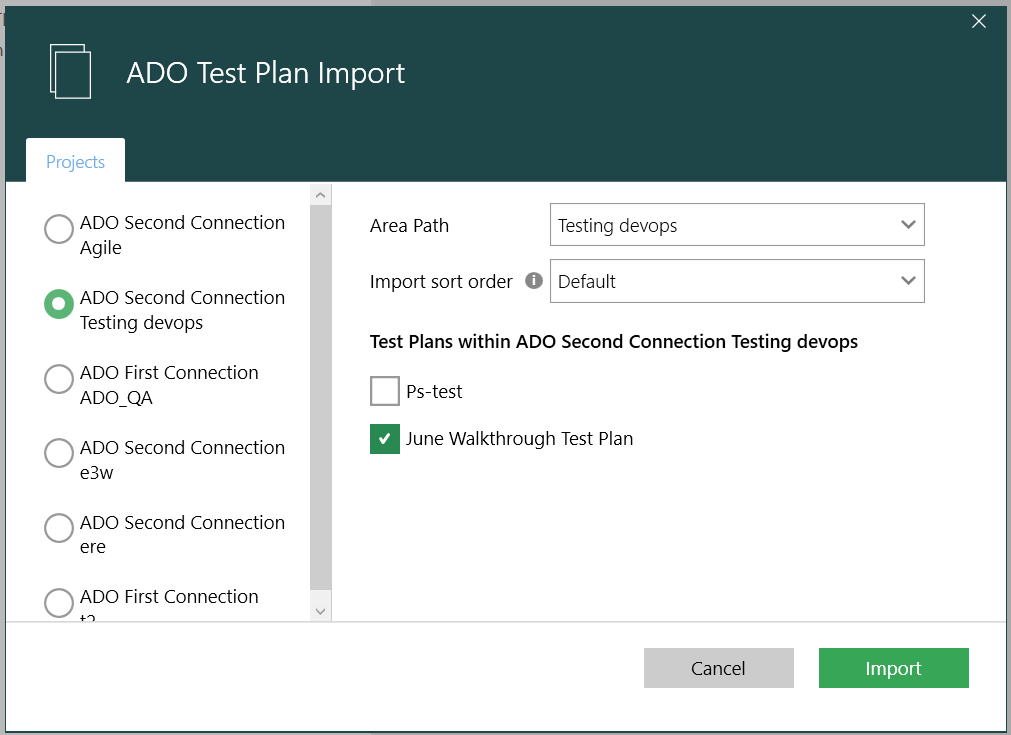Uncheck the June Walkthrough Test Plan
This screenshot has width=1011, height=735.
(x=384, y=439)
